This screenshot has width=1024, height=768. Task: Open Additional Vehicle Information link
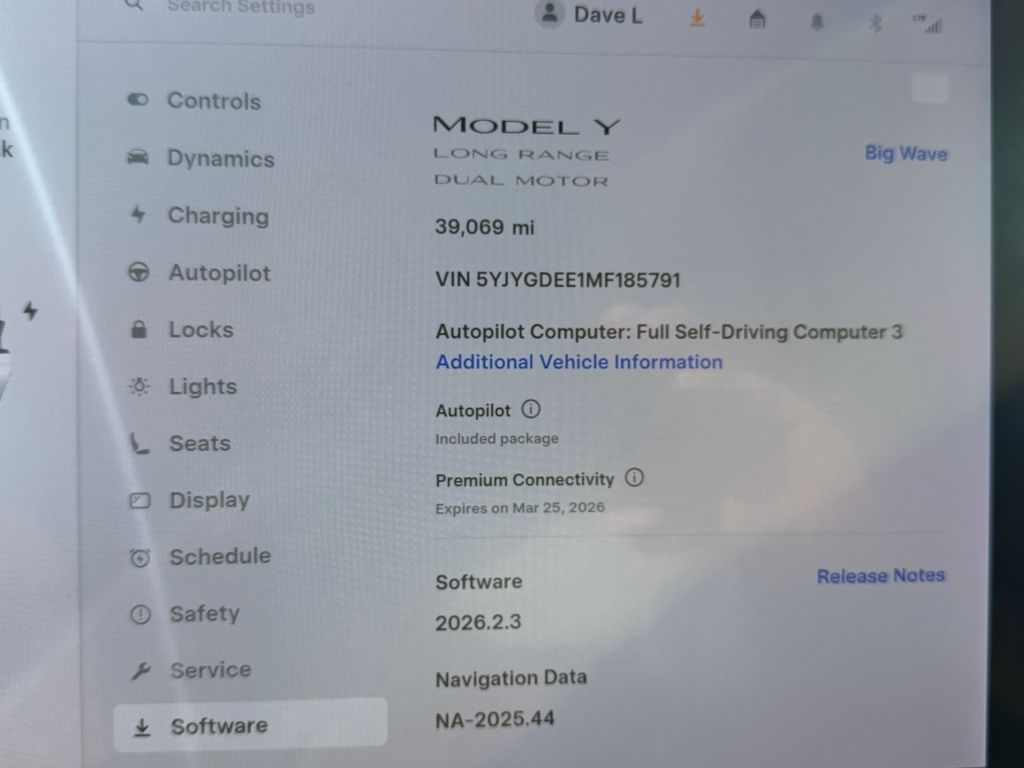(579, 362)
